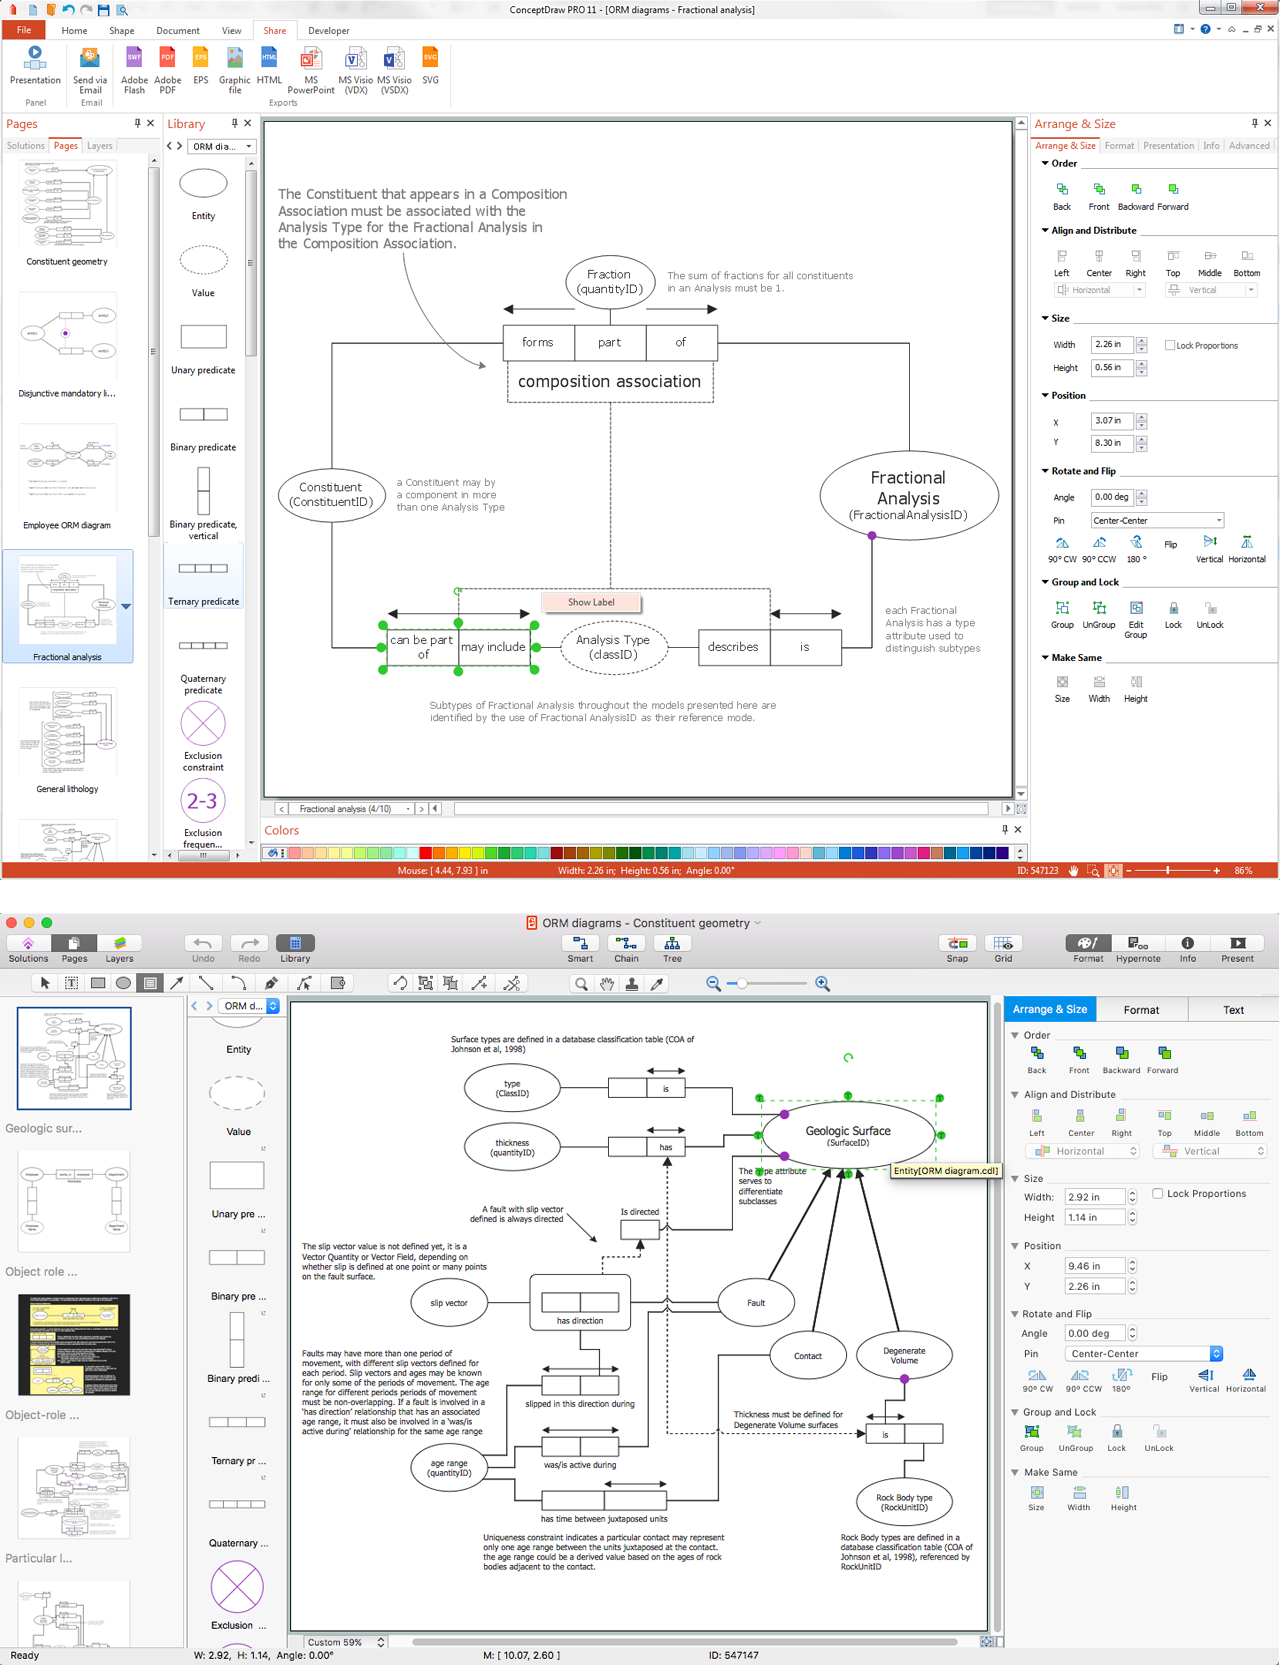The height and width of the screenshot is (1672, 1280).
Task: Tick Lock Proportions checkbox in the macOS window
Action: (1157, 1193)
